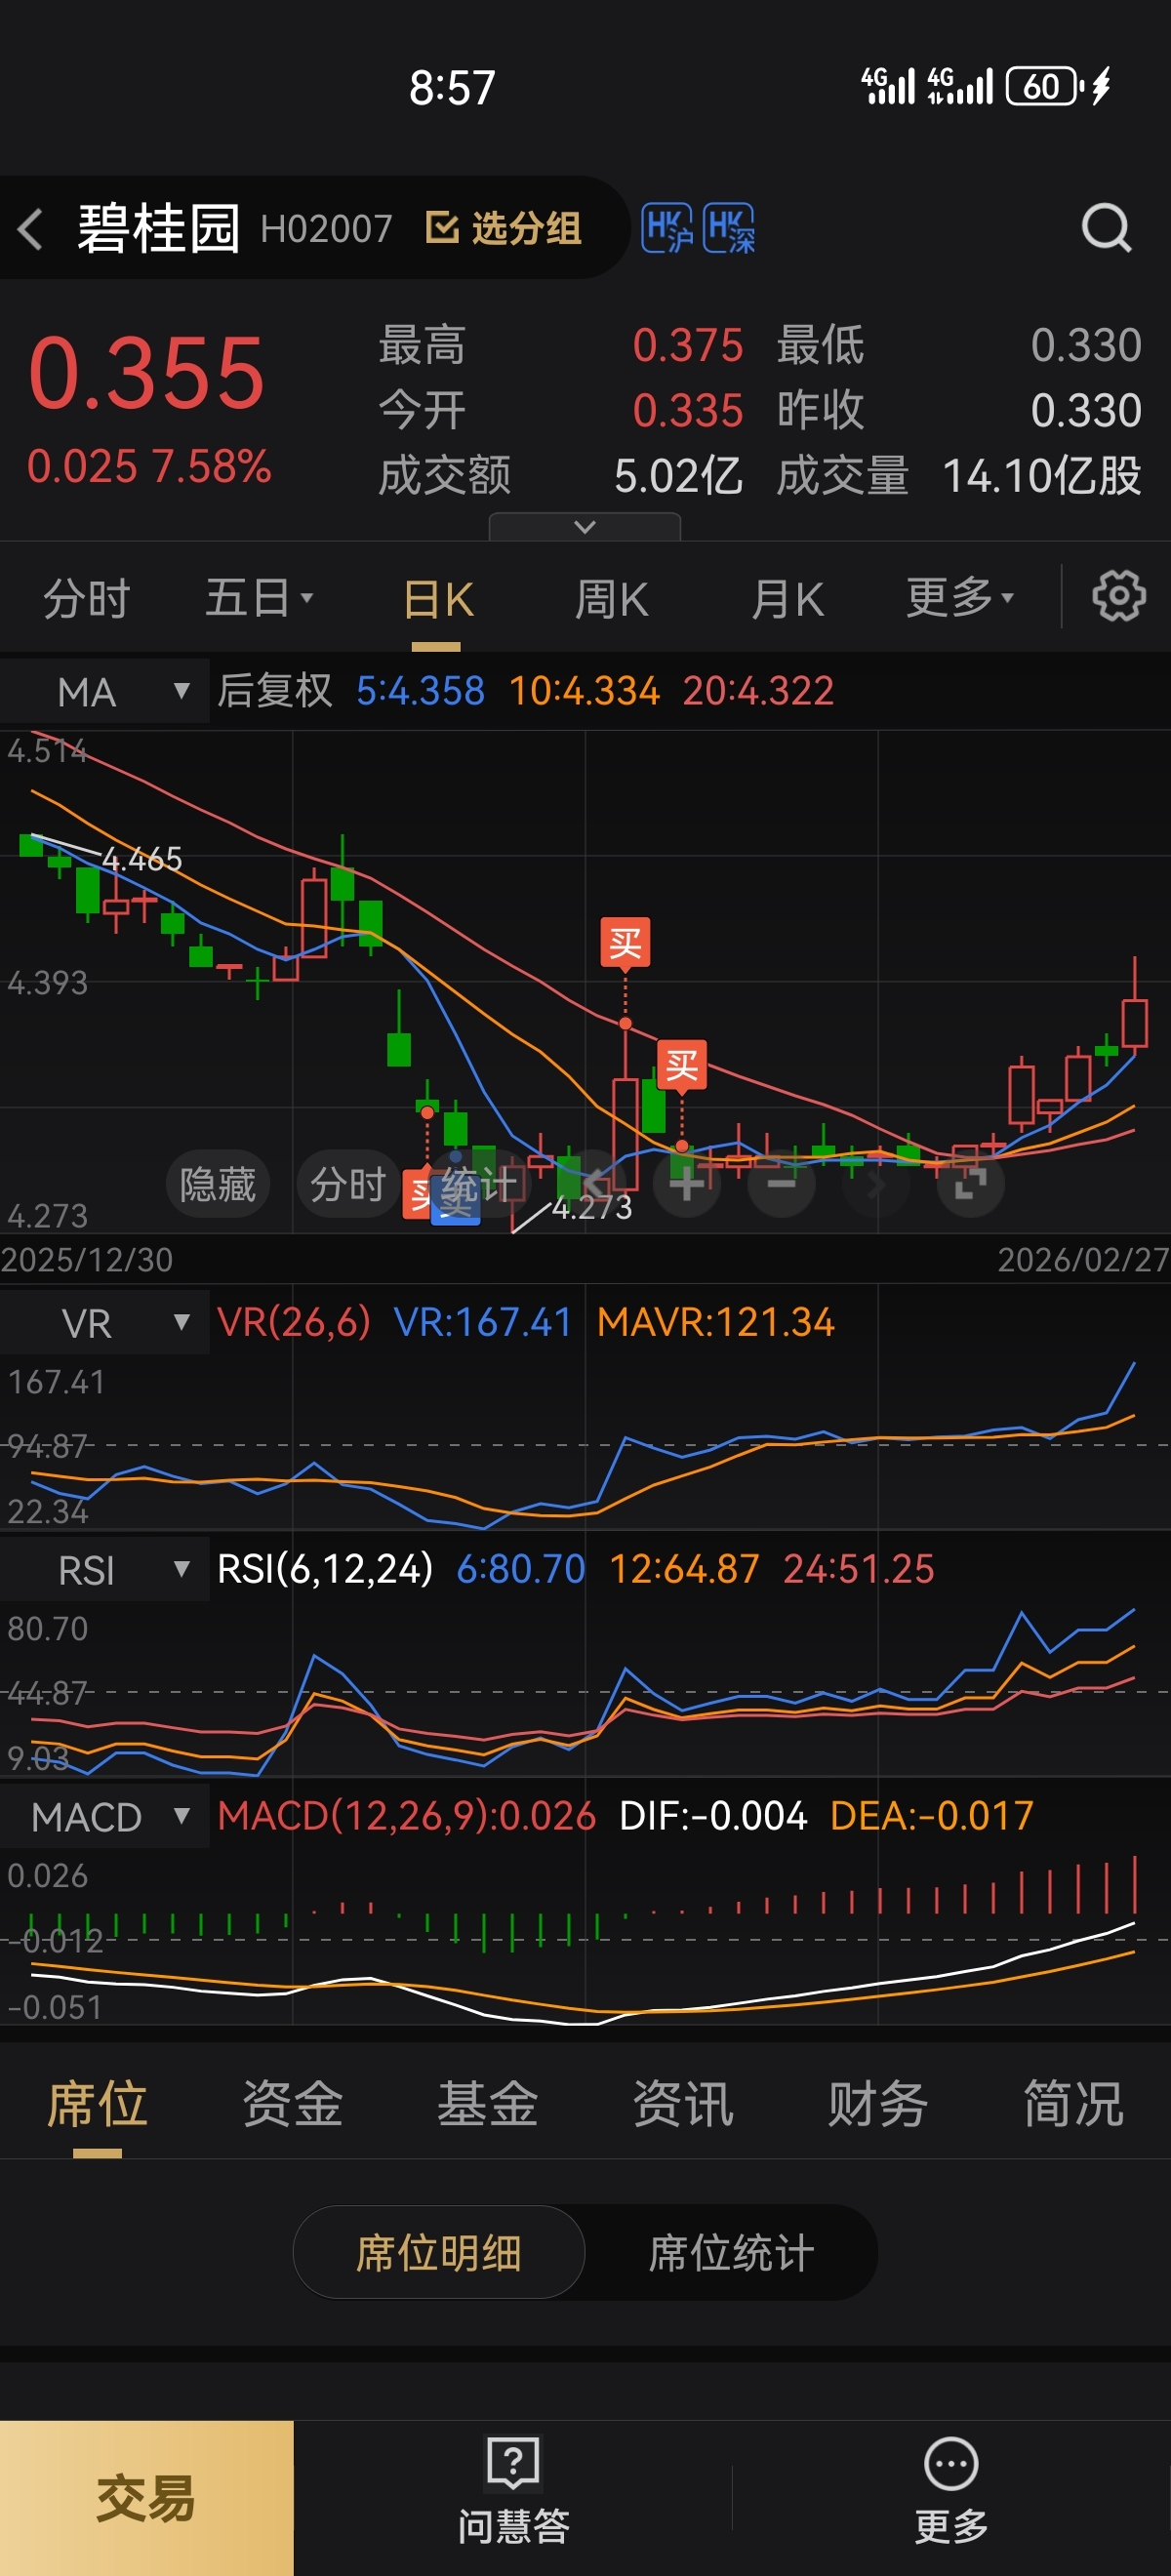Tap the HK沪 Shanghai connect badge

[667, 229]
